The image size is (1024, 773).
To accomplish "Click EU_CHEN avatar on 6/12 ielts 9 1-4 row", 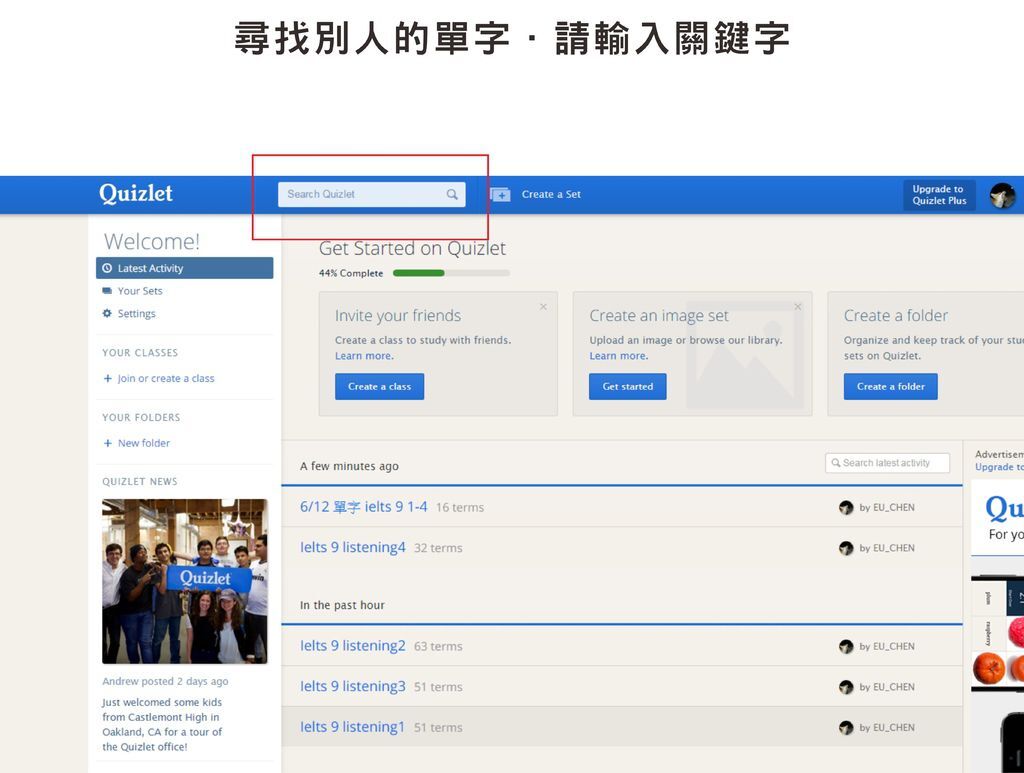I will coord(846,507).
